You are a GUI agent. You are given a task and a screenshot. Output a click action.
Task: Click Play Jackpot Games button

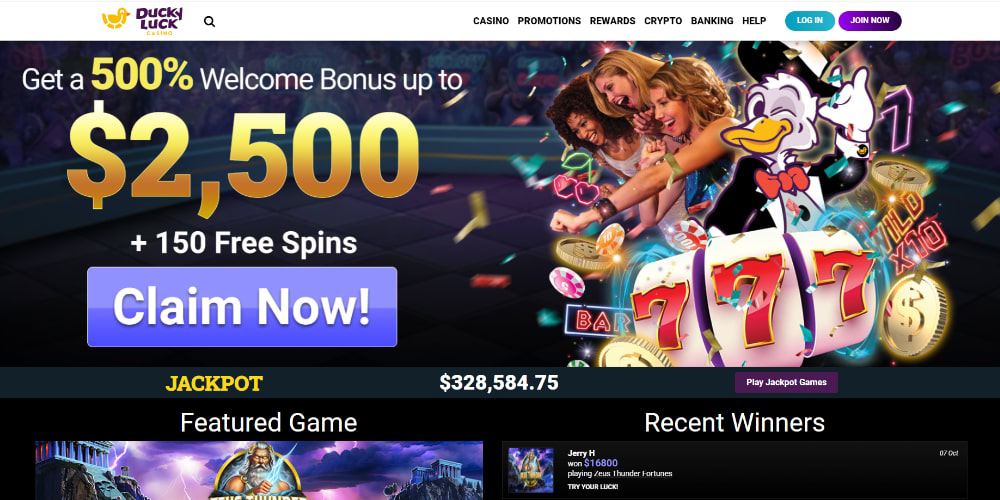coord(786,382)
